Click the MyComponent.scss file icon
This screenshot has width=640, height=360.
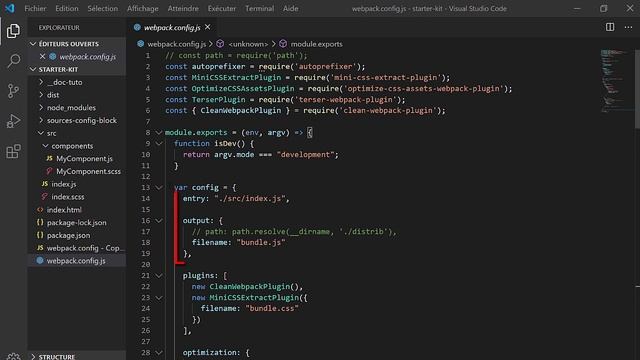(x=49, y=171)
